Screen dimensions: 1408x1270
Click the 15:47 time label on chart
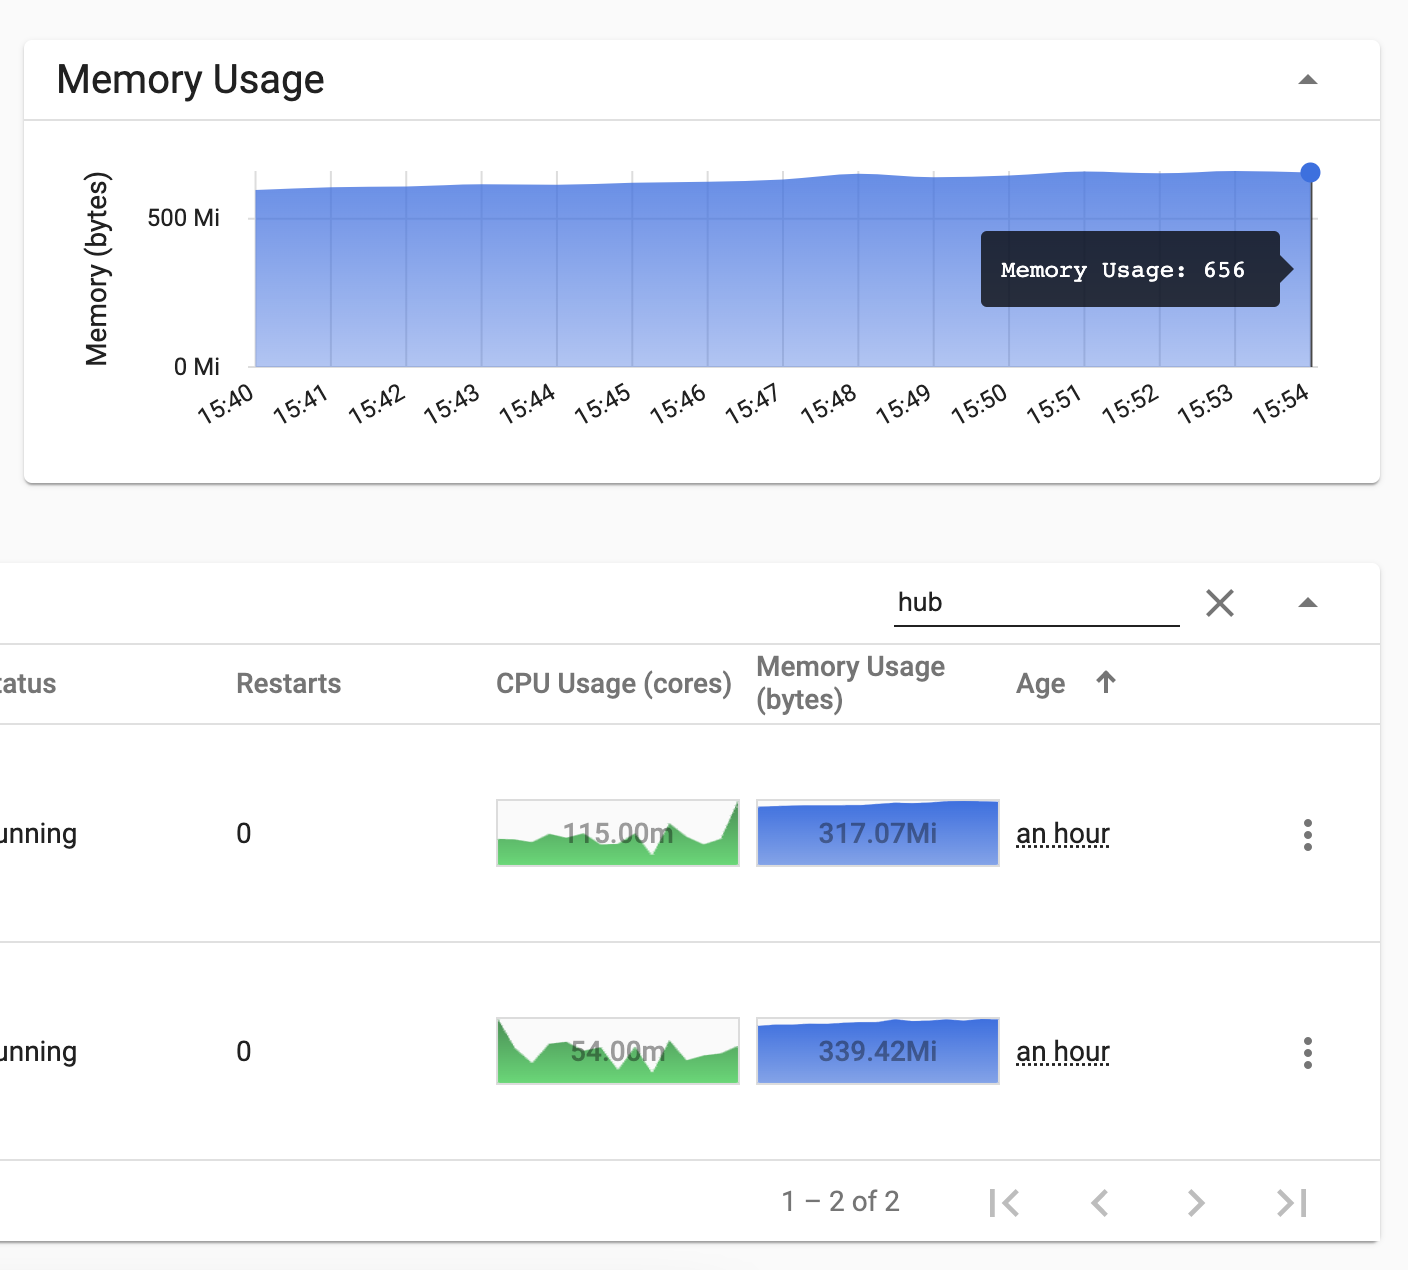tap(752, 404)
